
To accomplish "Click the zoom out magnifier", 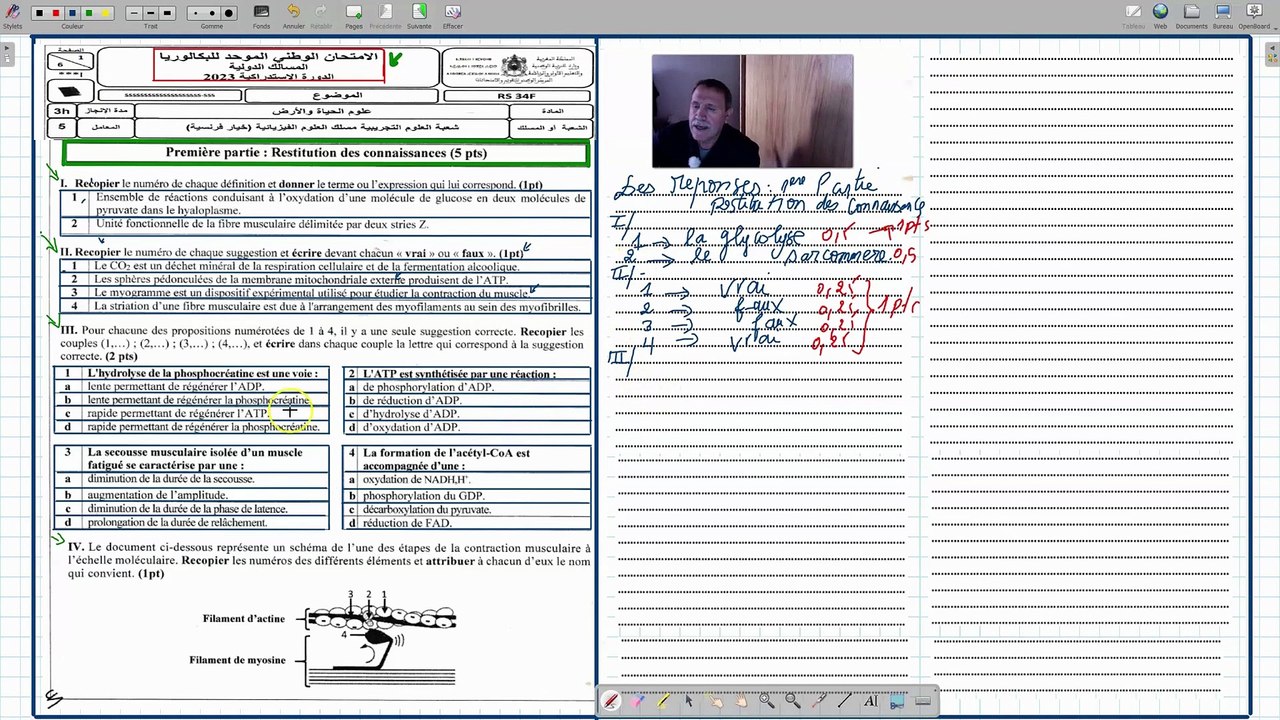I will pyautogui.click(x=793, y=701).
